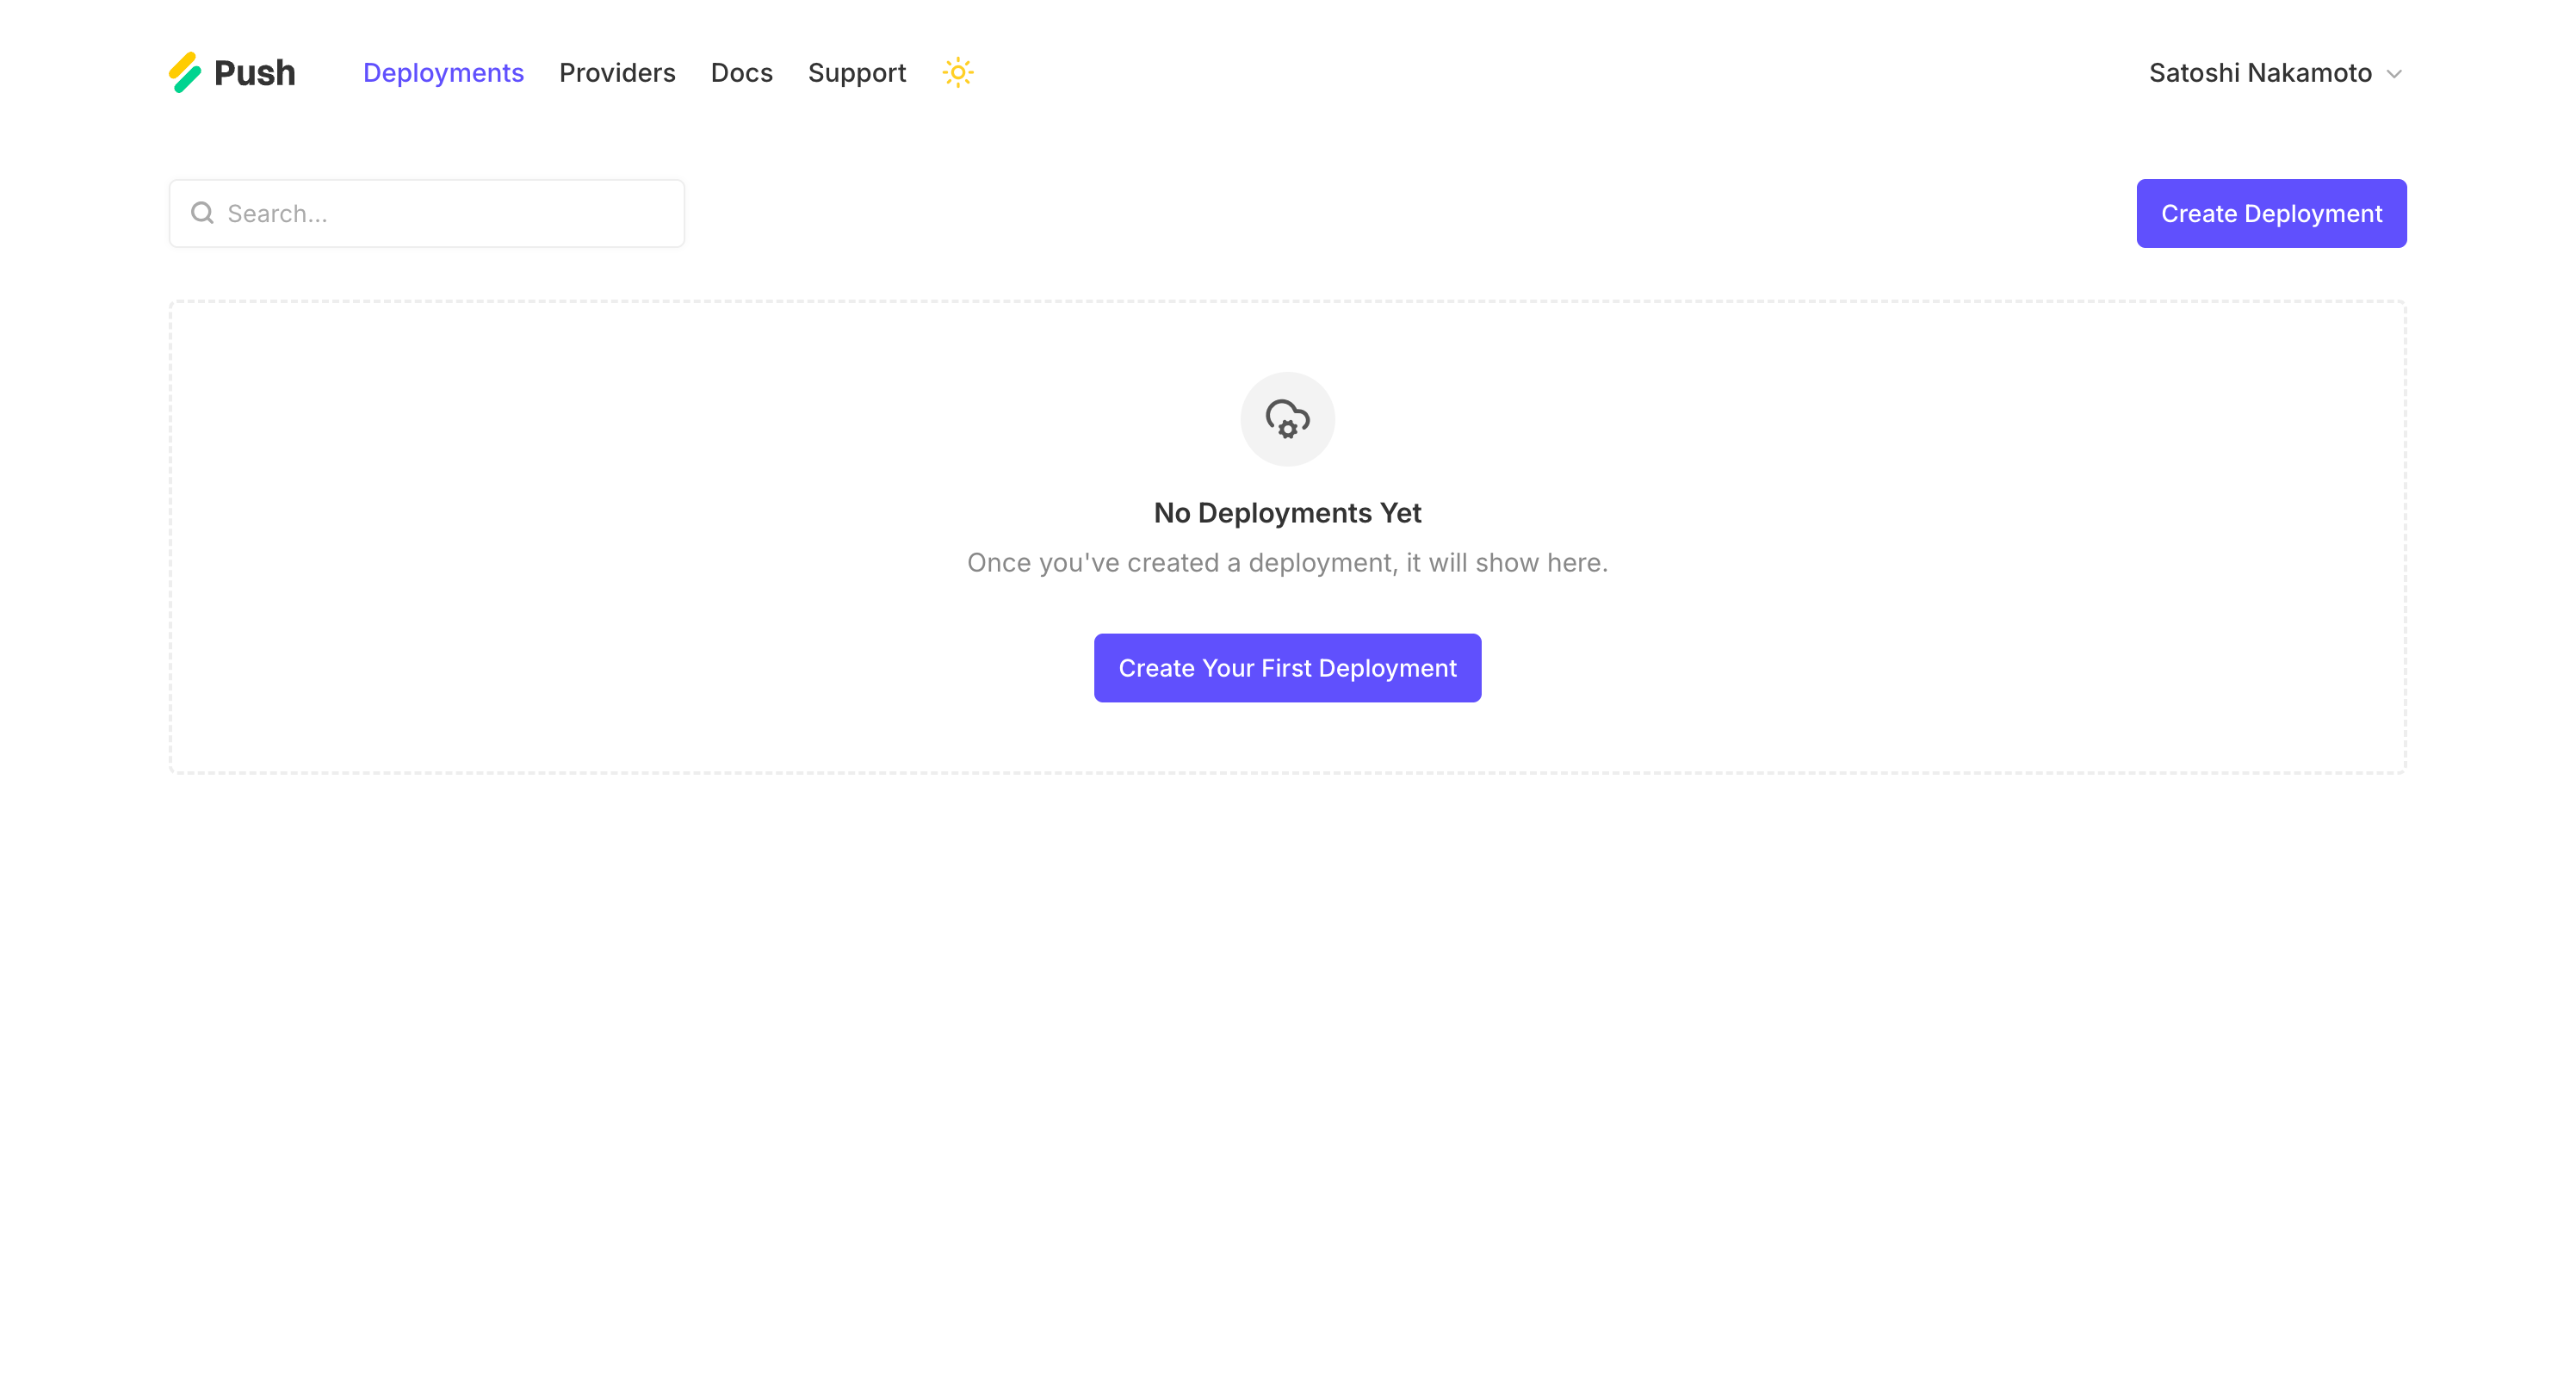Image resolution: width=2576 pixels, height=1398 pixels.
Task: Click the Push logo icon
Action: tap(185, 73)
